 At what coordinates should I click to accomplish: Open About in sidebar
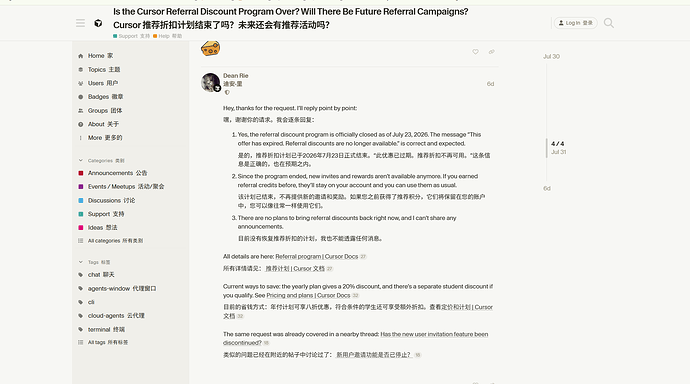tap(131, 124)
